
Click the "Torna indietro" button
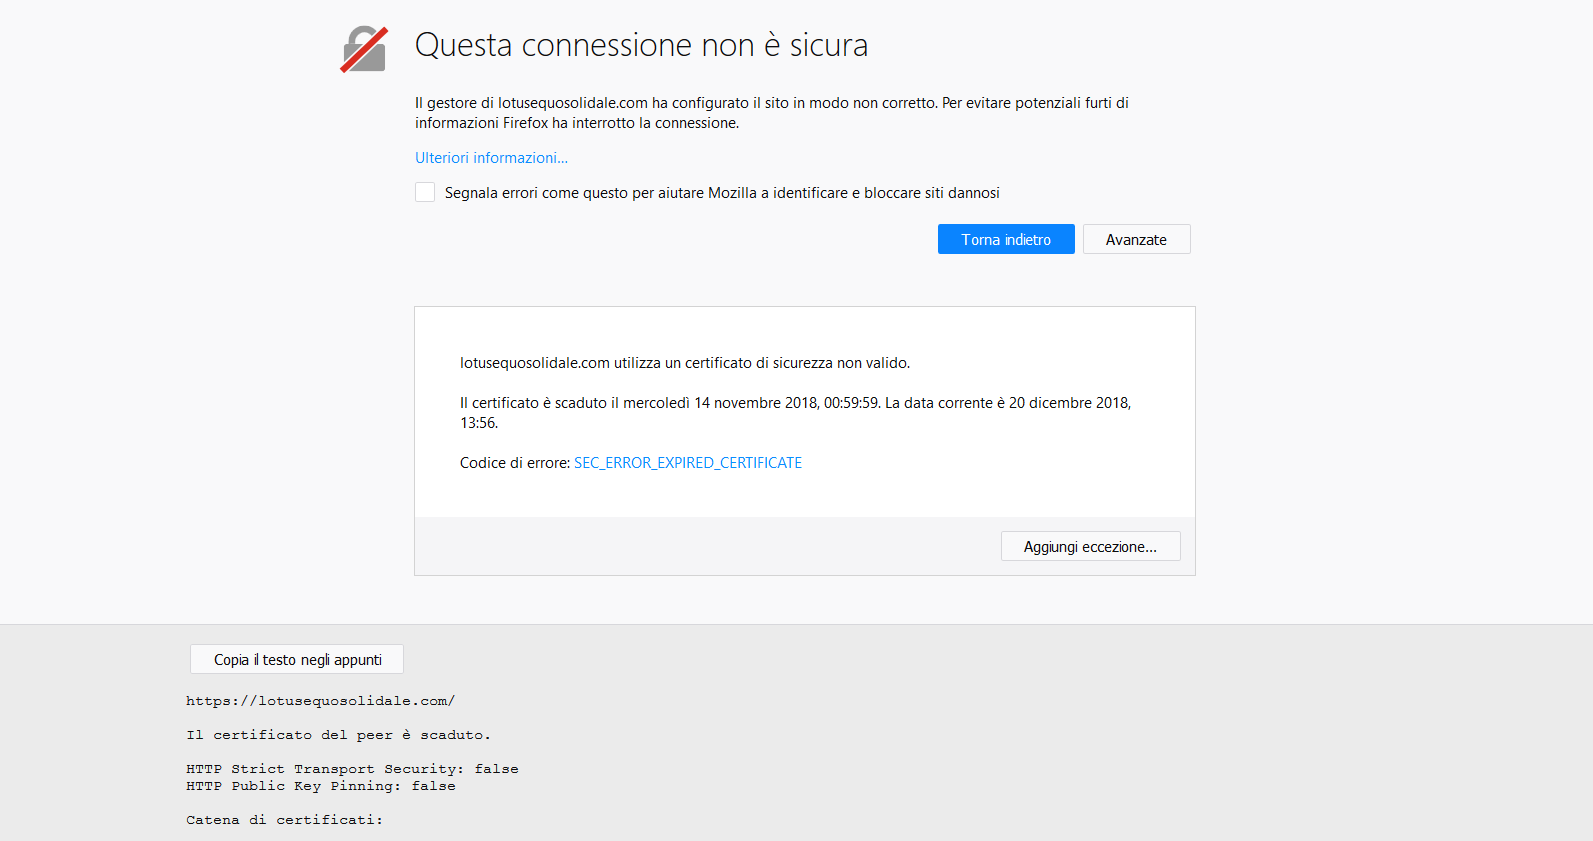pyautogui.click(x=1006, y=239)
